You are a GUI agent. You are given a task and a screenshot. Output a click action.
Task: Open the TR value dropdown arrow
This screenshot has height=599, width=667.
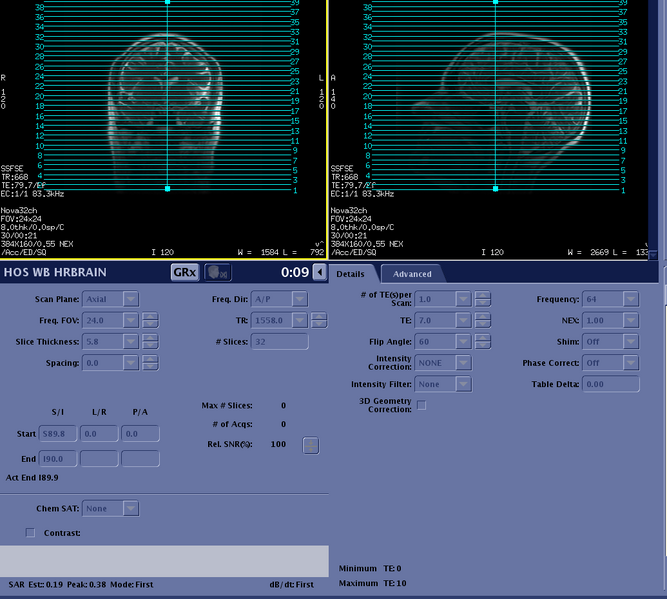(299, 320)
